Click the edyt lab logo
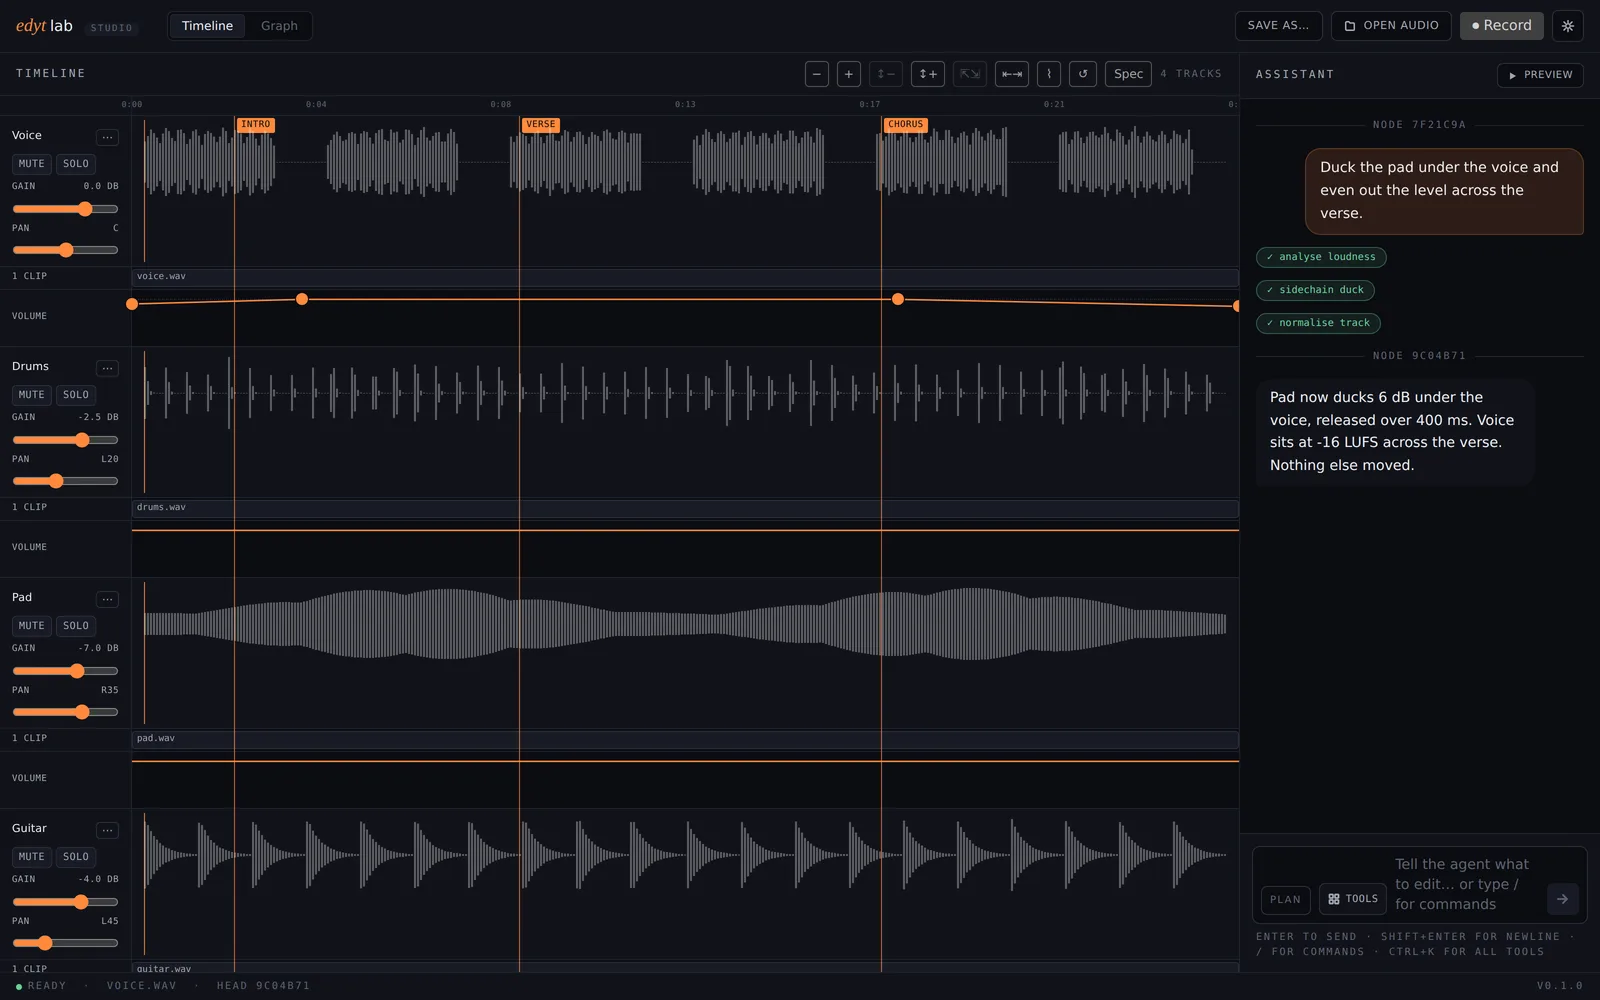Viewport: 1600px width, 1000px height. pos(44,26)
